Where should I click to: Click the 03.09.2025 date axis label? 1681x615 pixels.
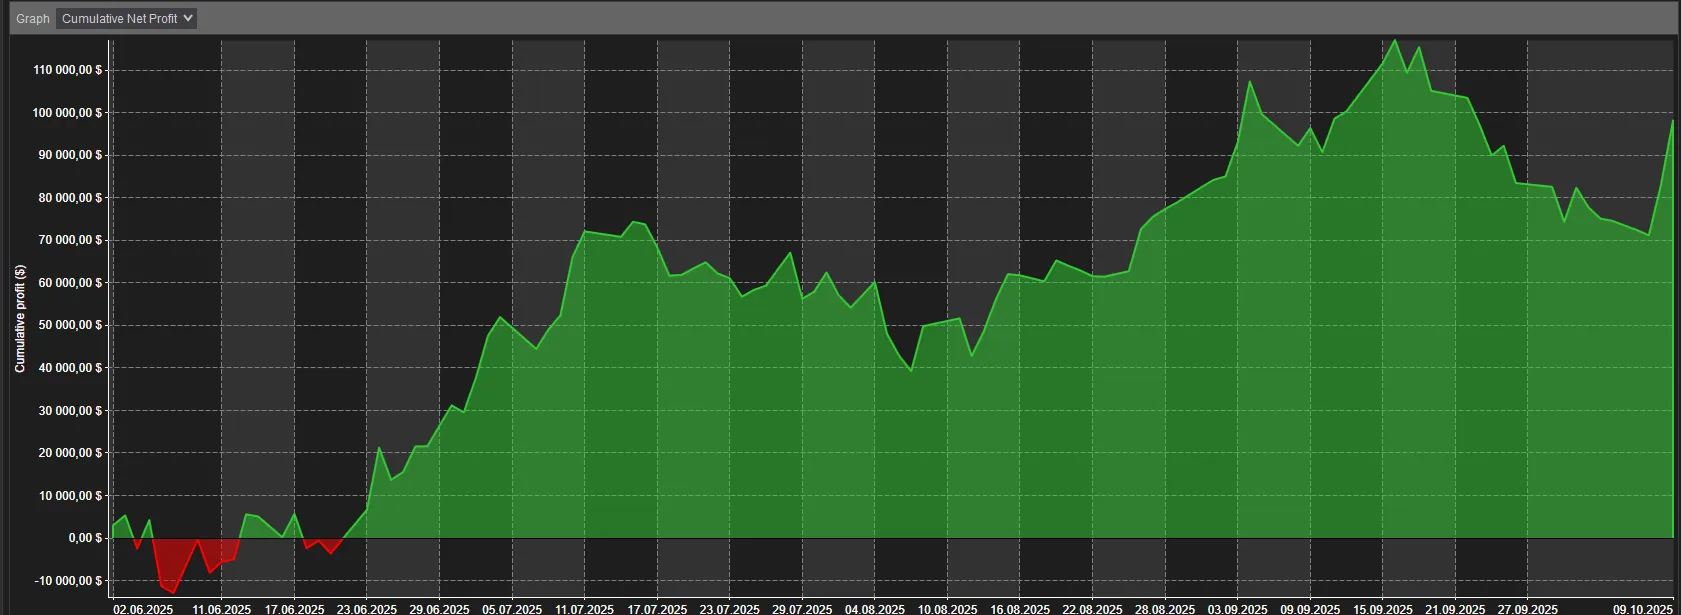(x=1237, y=609)
